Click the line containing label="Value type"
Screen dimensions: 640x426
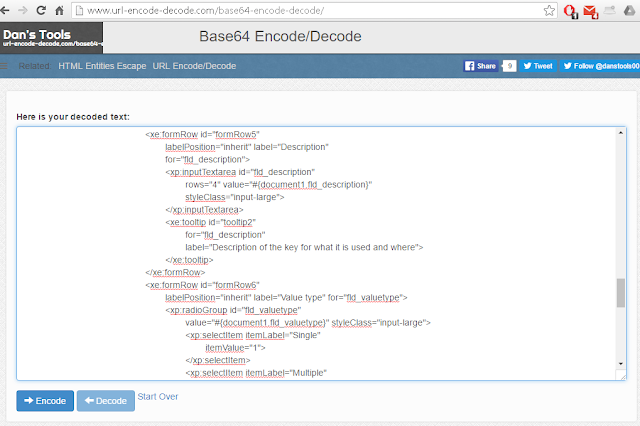click(x=286, y=297)
